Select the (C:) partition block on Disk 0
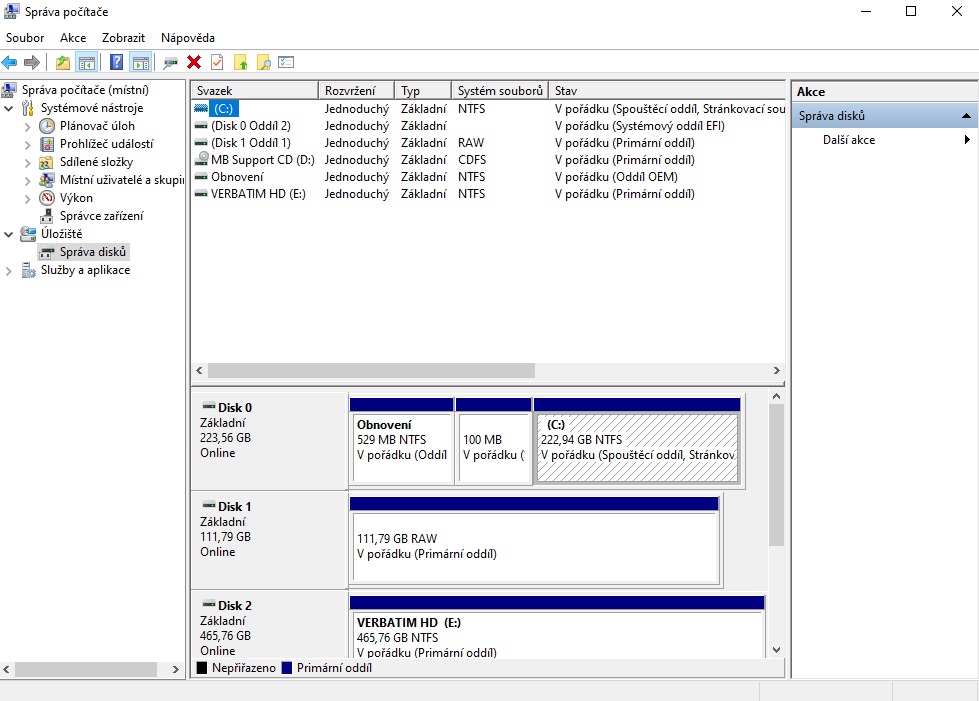The image size is (979, 701). point(637,449)
